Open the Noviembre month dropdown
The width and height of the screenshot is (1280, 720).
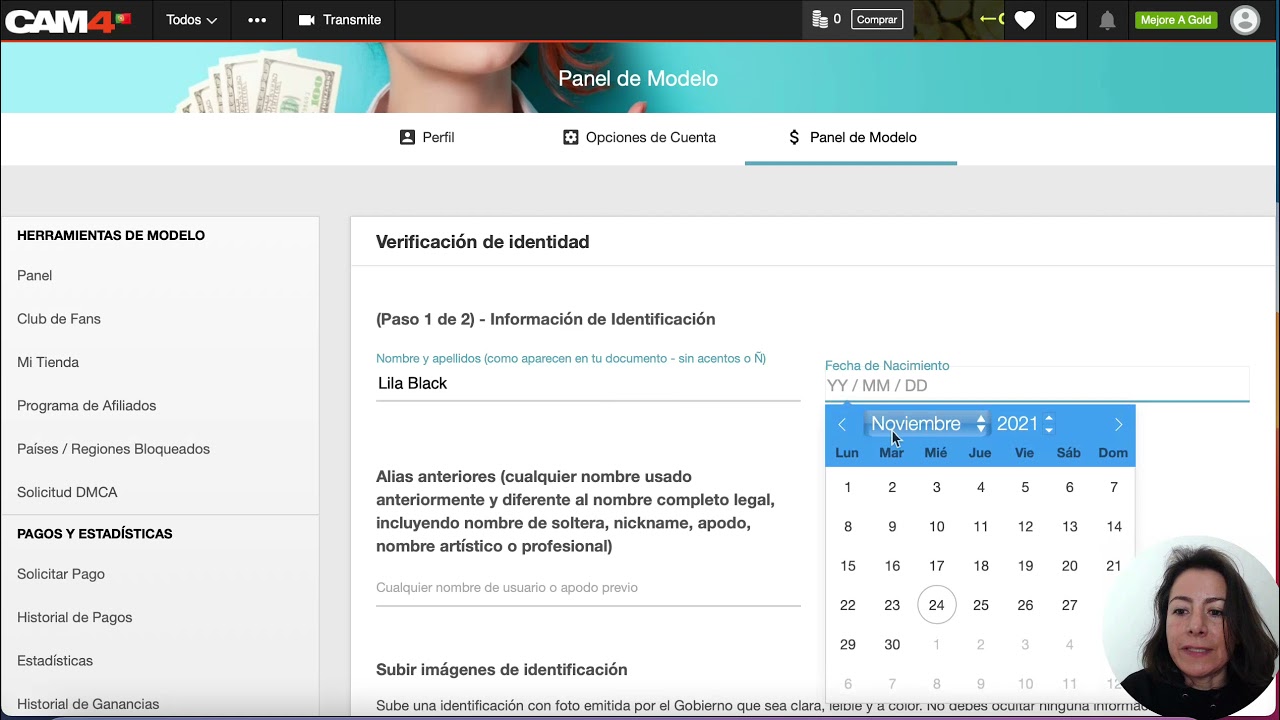(927, 424)
